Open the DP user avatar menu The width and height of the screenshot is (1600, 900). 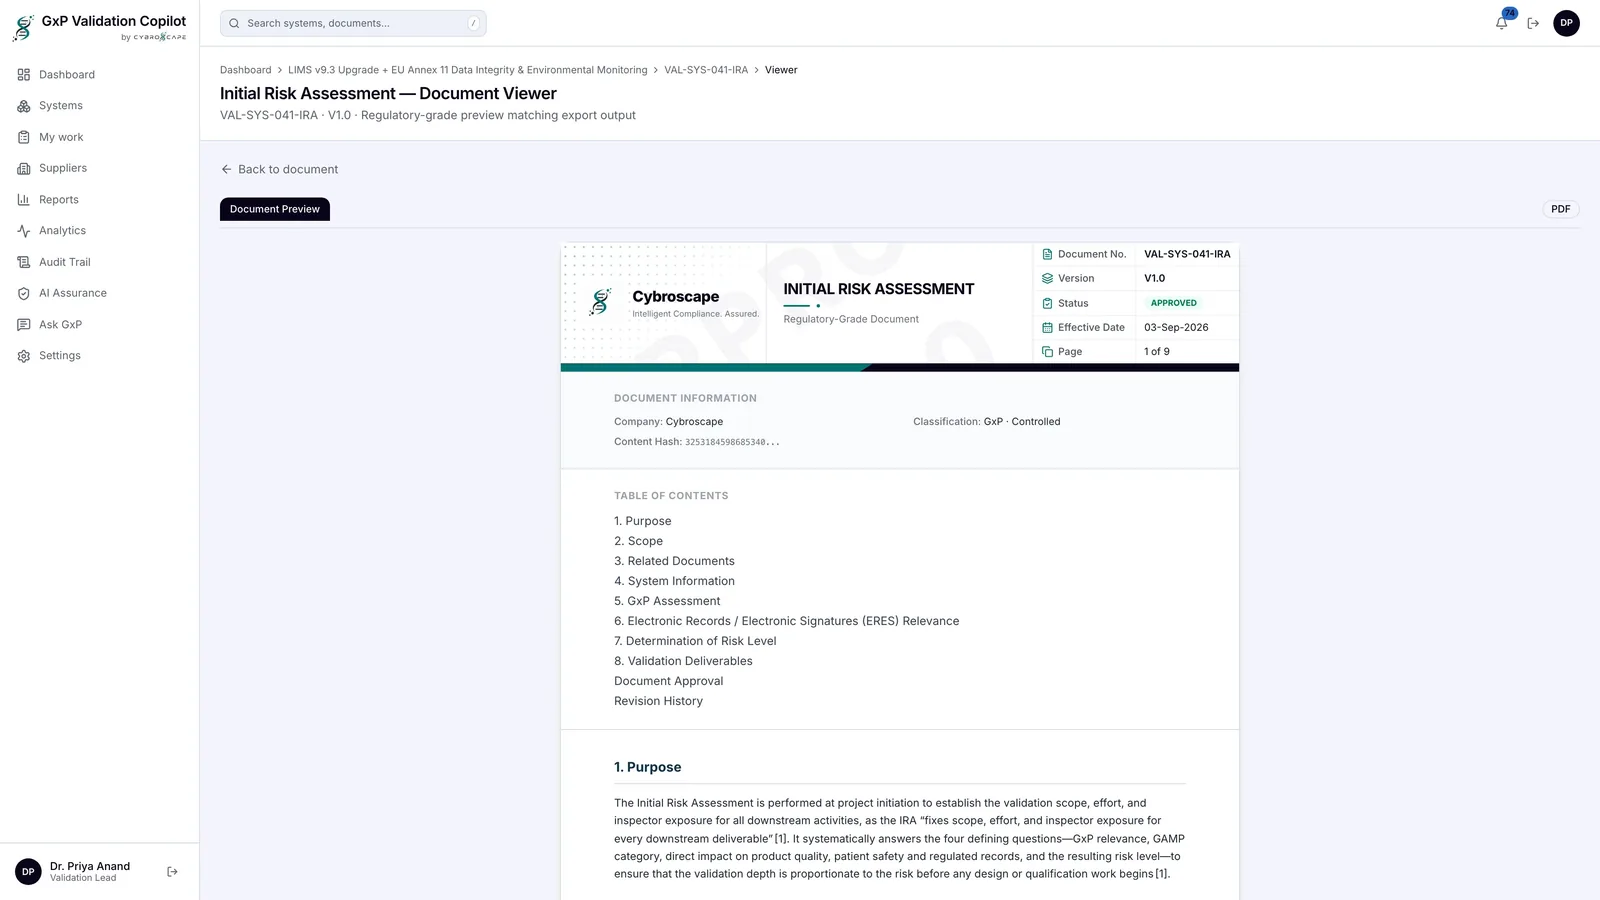coord(1566,23)
